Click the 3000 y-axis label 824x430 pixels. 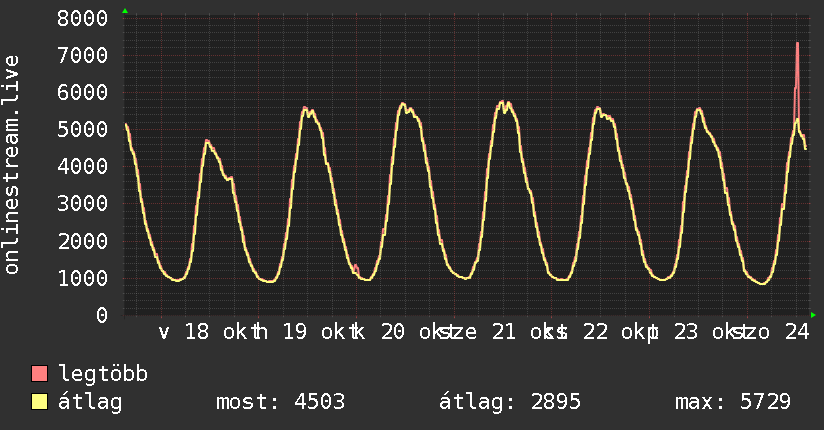(83, 203)
